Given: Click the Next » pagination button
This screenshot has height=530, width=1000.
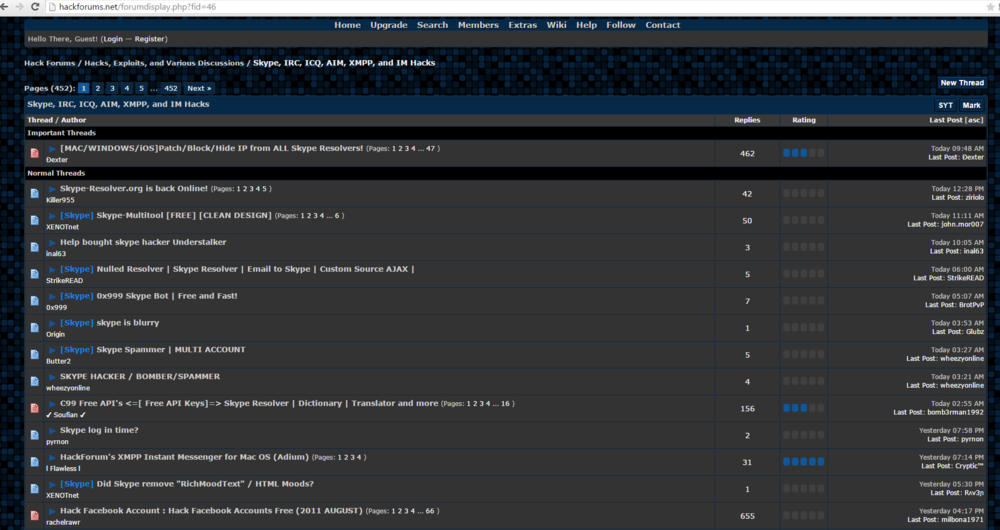Looking at the screenshot, I should pyautogui.click(x=199, y=89).
